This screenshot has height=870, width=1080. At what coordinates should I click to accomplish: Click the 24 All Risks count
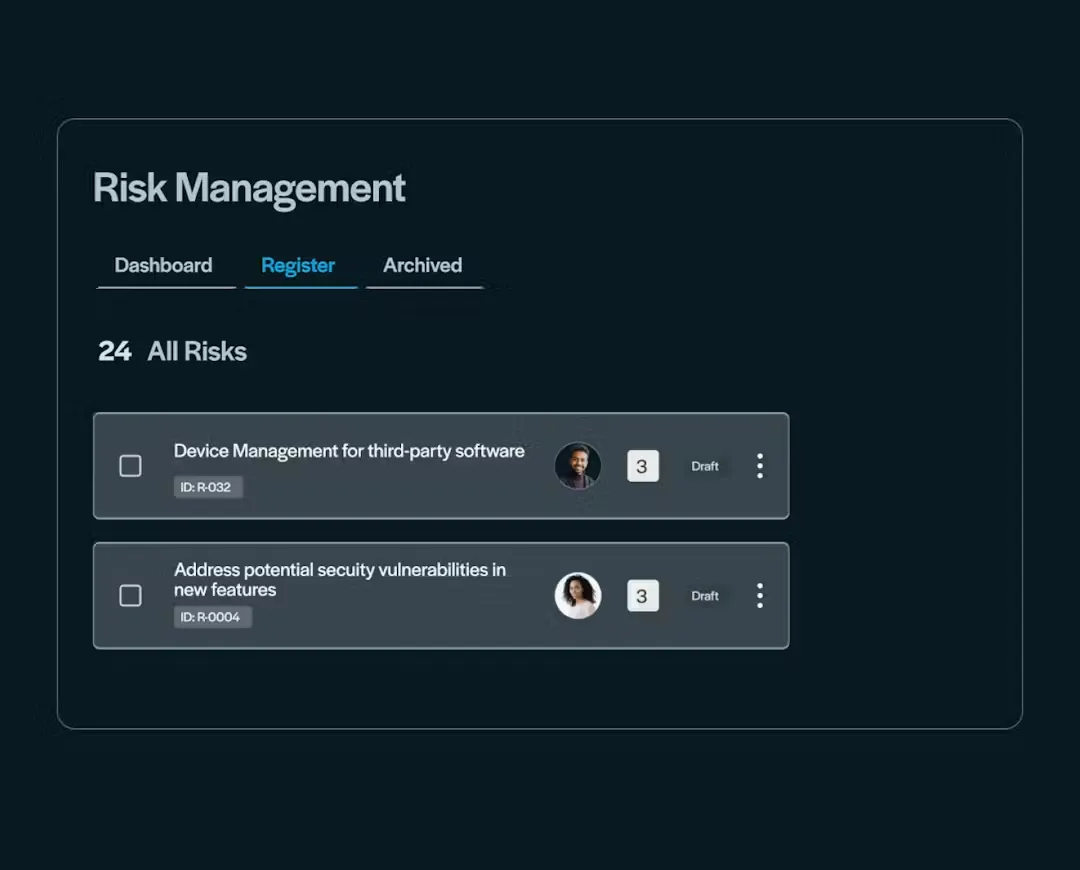point(172,351)
